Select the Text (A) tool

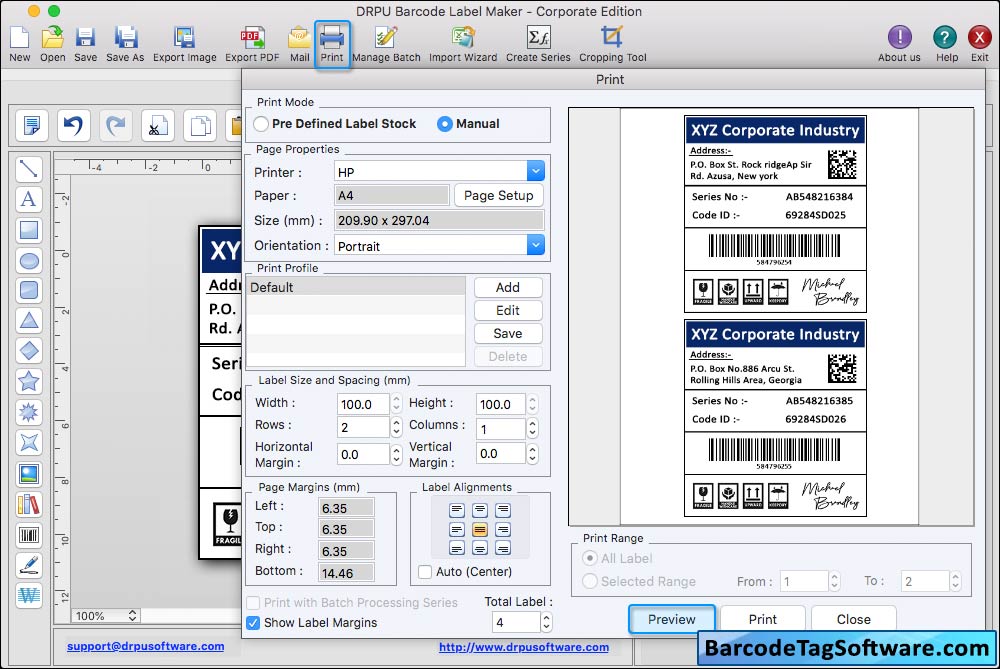point(29,199)
